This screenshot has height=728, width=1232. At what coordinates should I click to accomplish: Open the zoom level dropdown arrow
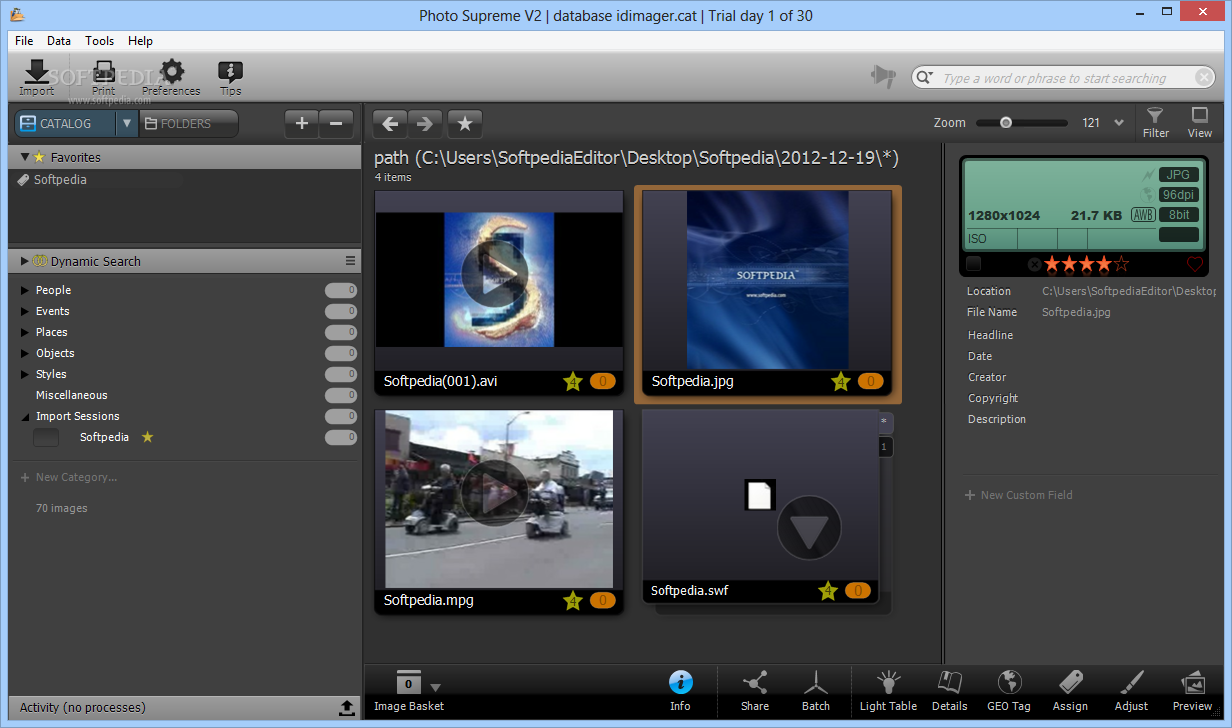(x=1119, y=123)
